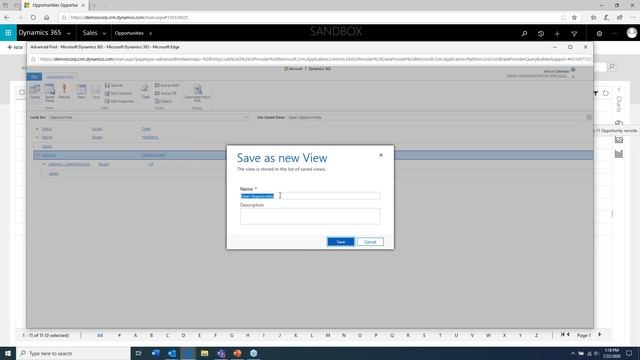Click the help icon in Advanced Find header

[x=573, y=70]
